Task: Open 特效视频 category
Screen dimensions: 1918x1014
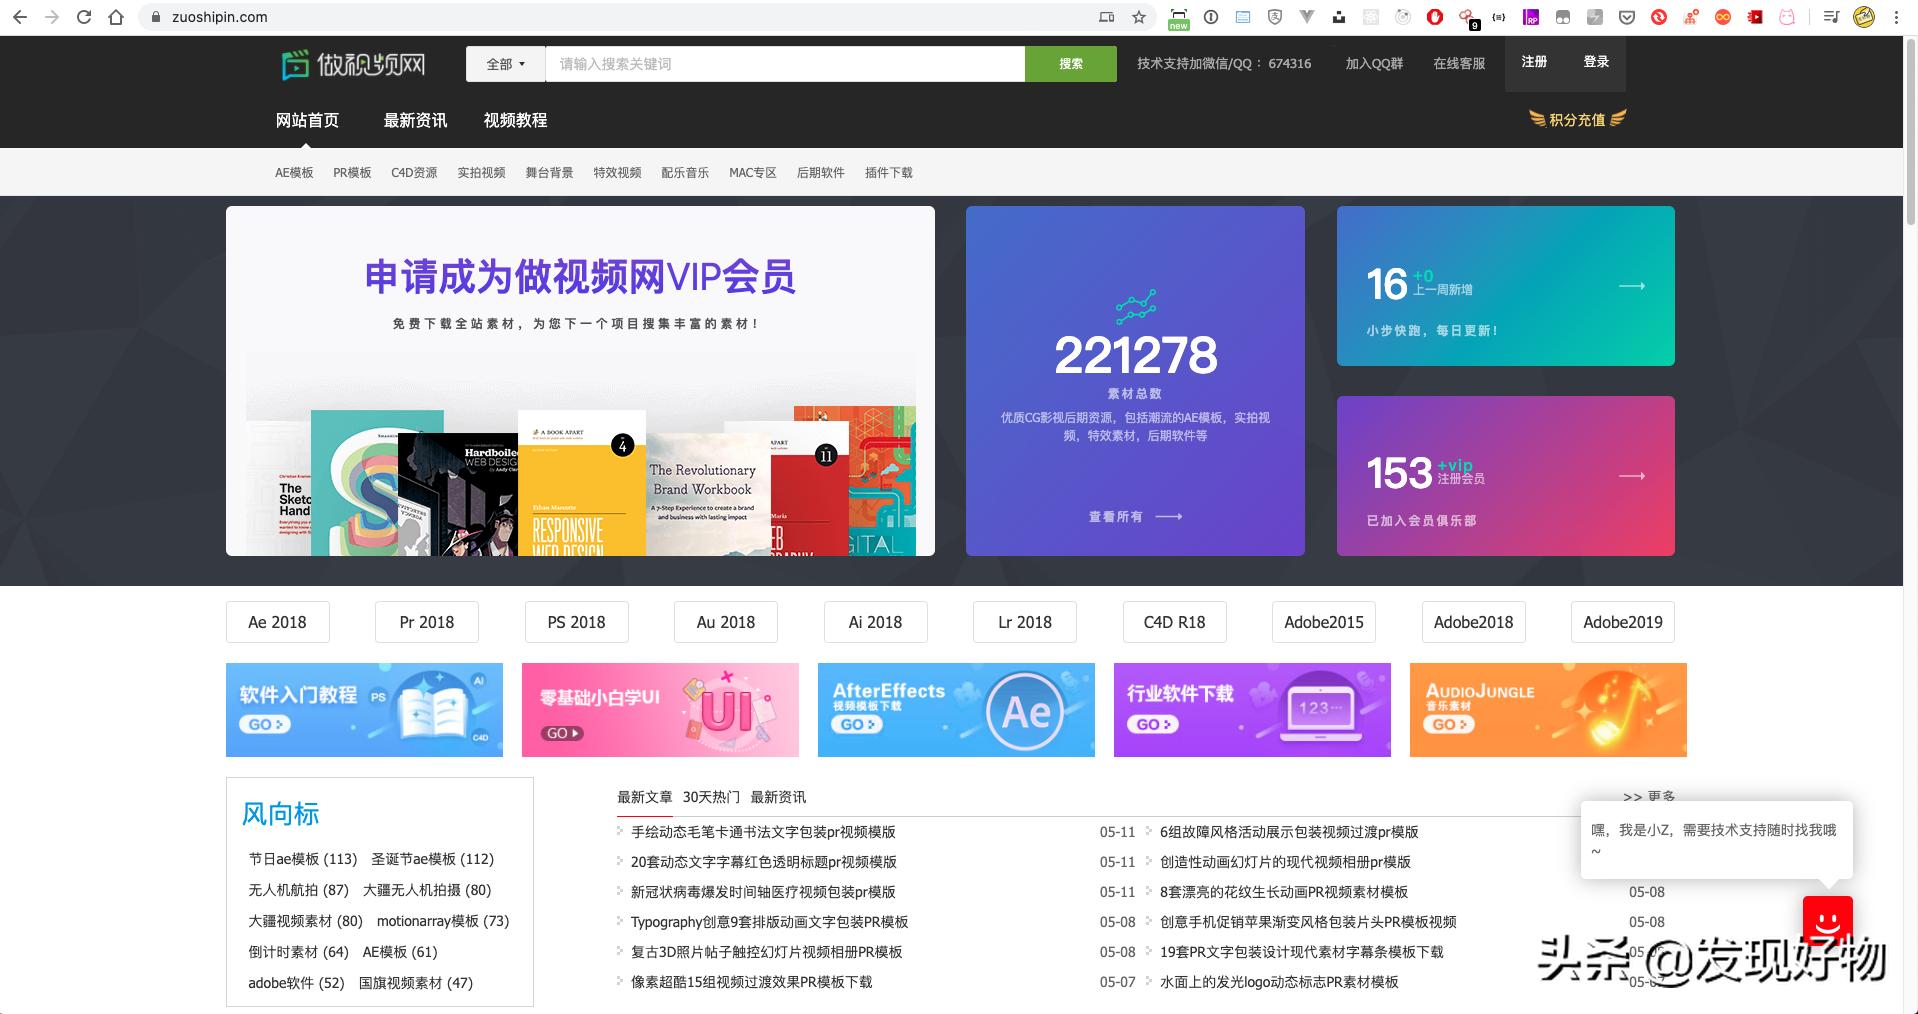Action: 617,173
